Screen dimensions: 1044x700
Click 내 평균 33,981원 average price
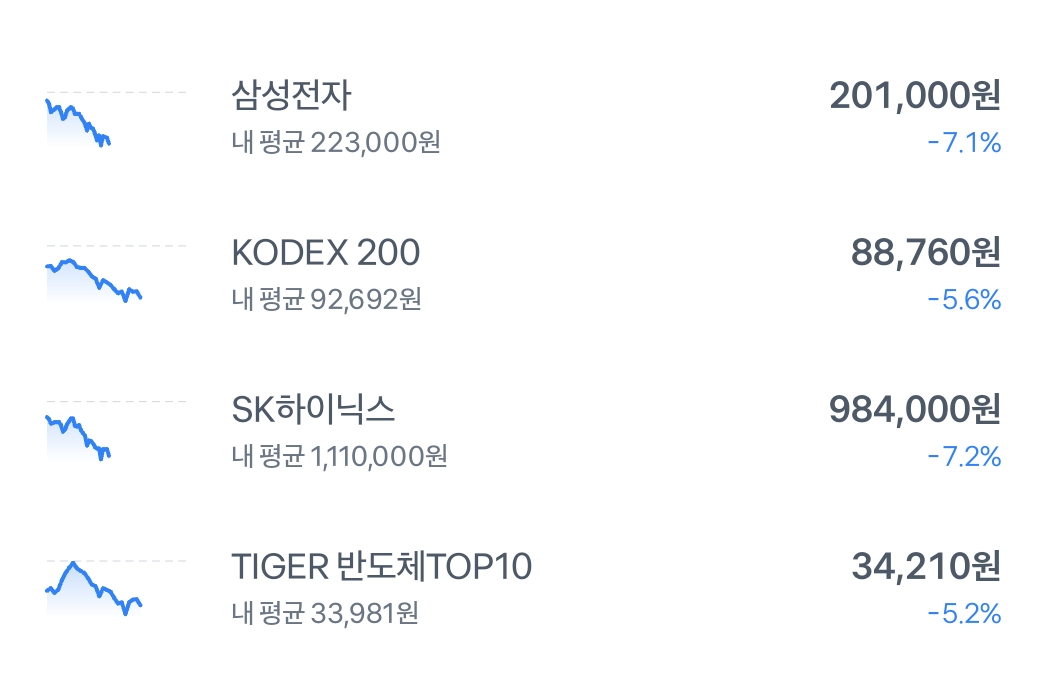pos(325,613)
